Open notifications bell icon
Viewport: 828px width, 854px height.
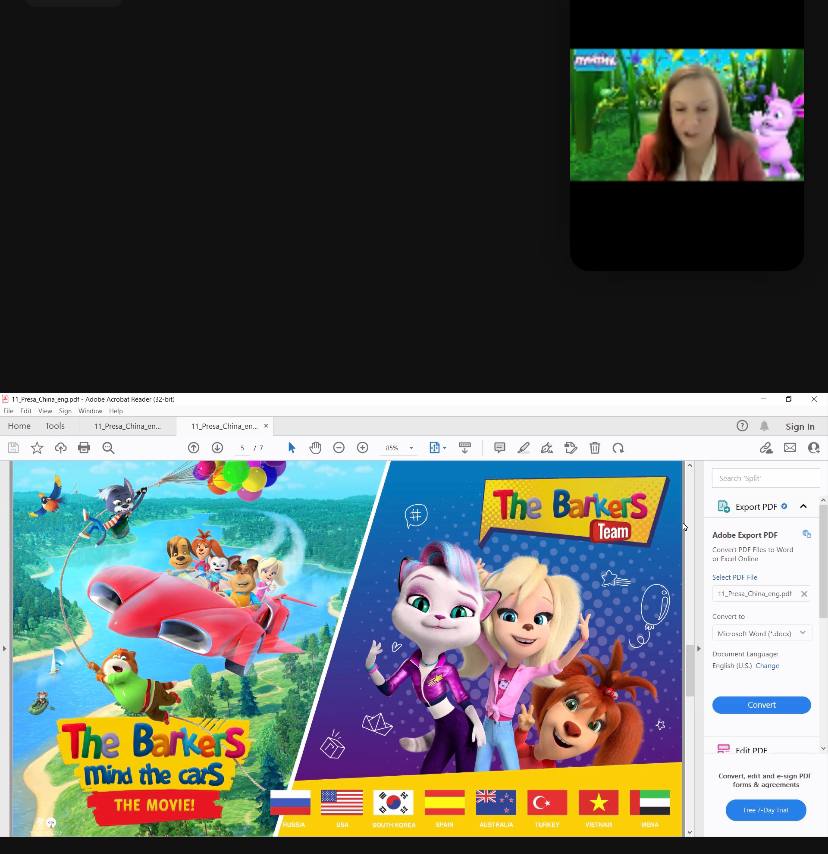[x=764, y=426]
